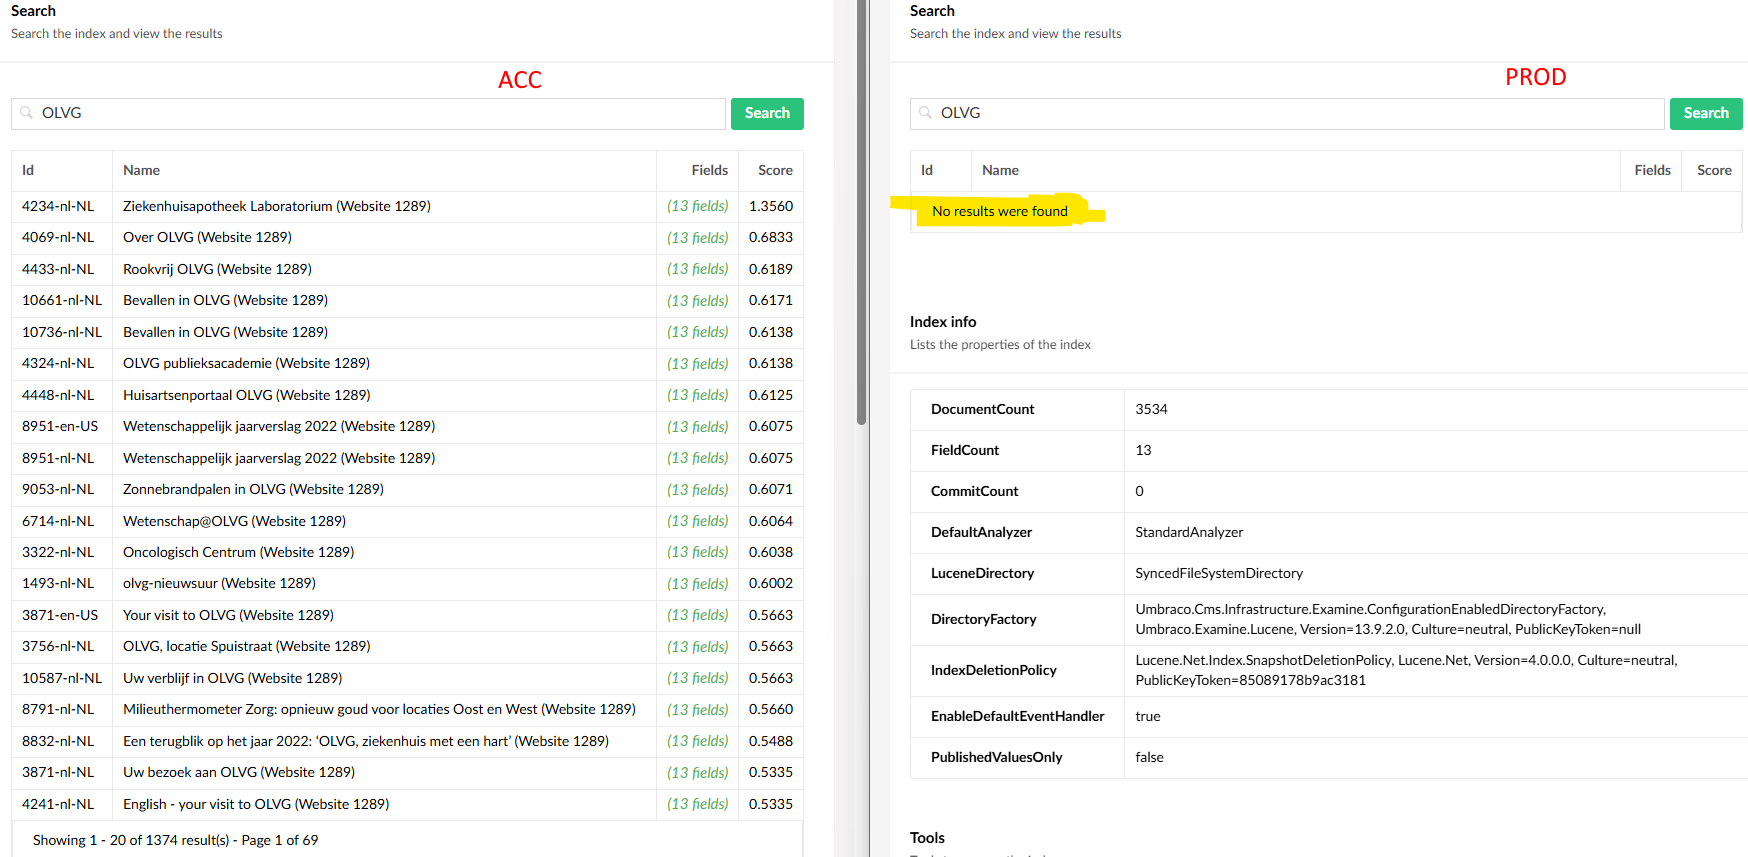This screenshot has height=857, width=1748.
Task: View fields for OLVG publieksacademie result
Action: click(697, 364)
